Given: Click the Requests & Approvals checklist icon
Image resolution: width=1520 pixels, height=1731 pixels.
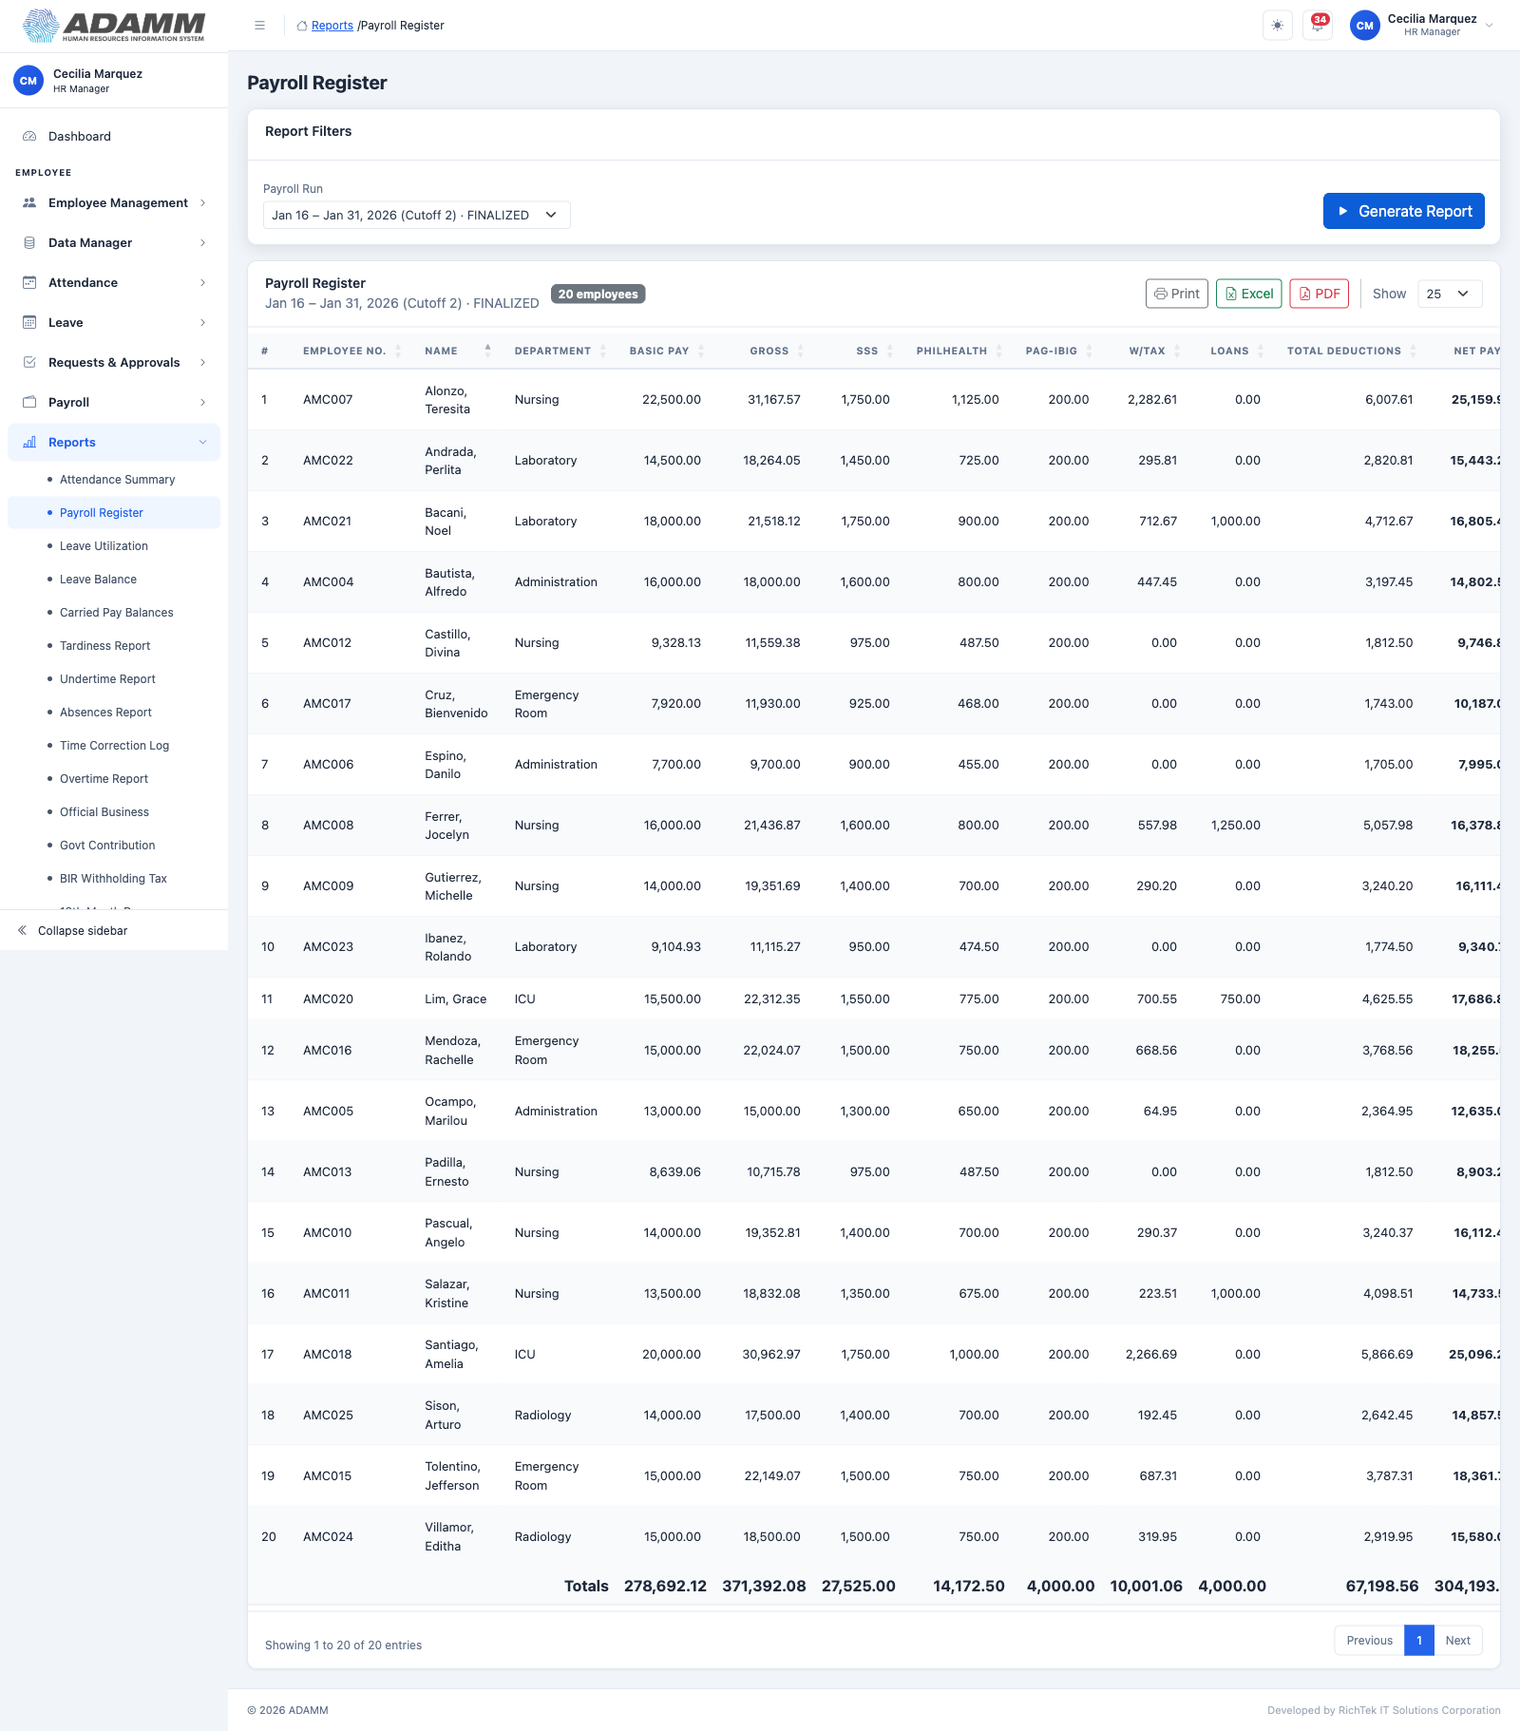Looking at the screenshot, I should tap(30, 363).
